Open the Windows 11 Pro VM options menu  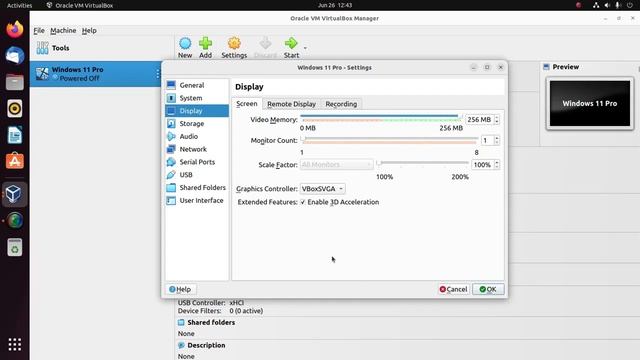pos(158,74)
